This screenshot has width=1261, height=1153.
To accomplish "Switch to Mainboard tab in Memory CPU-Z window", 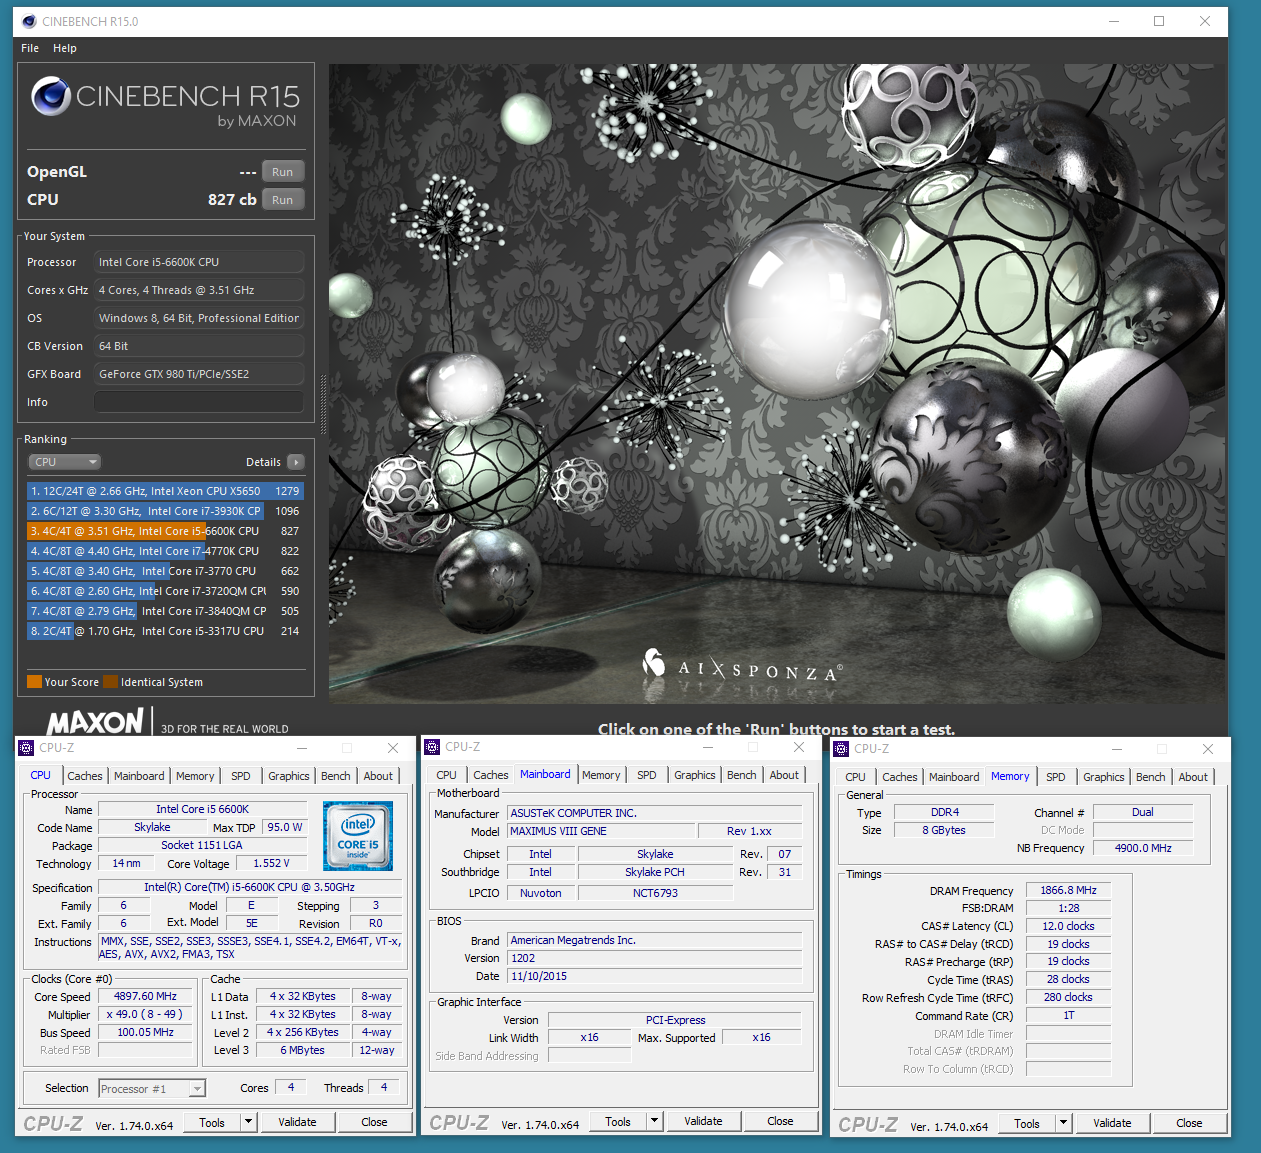I will pyautogui.click(x=954, y=777).
